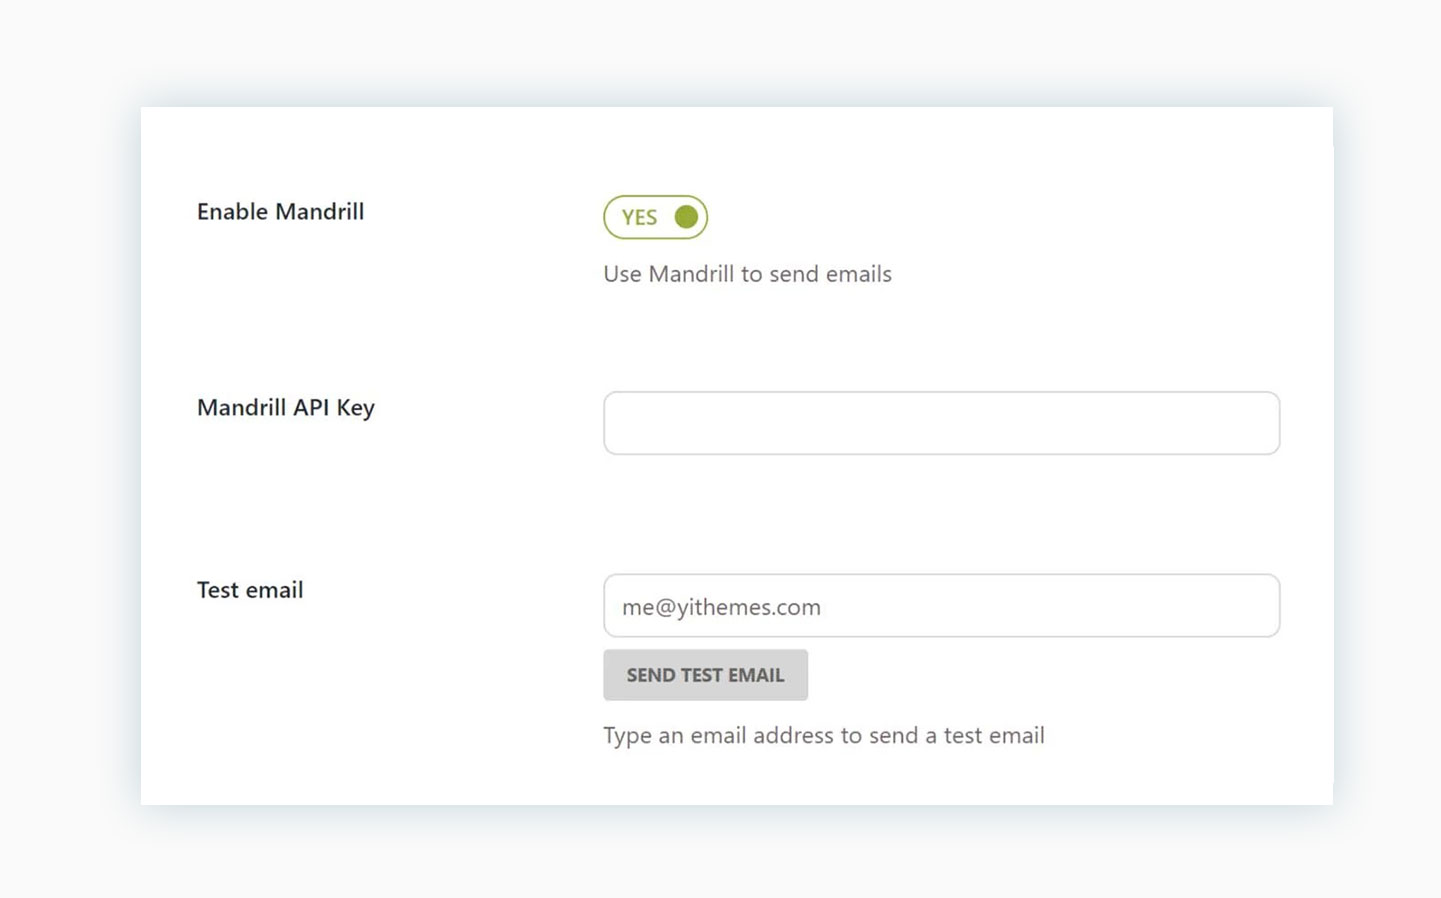Focus the Mandrill API Key input field
The height and width of the screenshot is (898, 1441).
tap(940, 423)
